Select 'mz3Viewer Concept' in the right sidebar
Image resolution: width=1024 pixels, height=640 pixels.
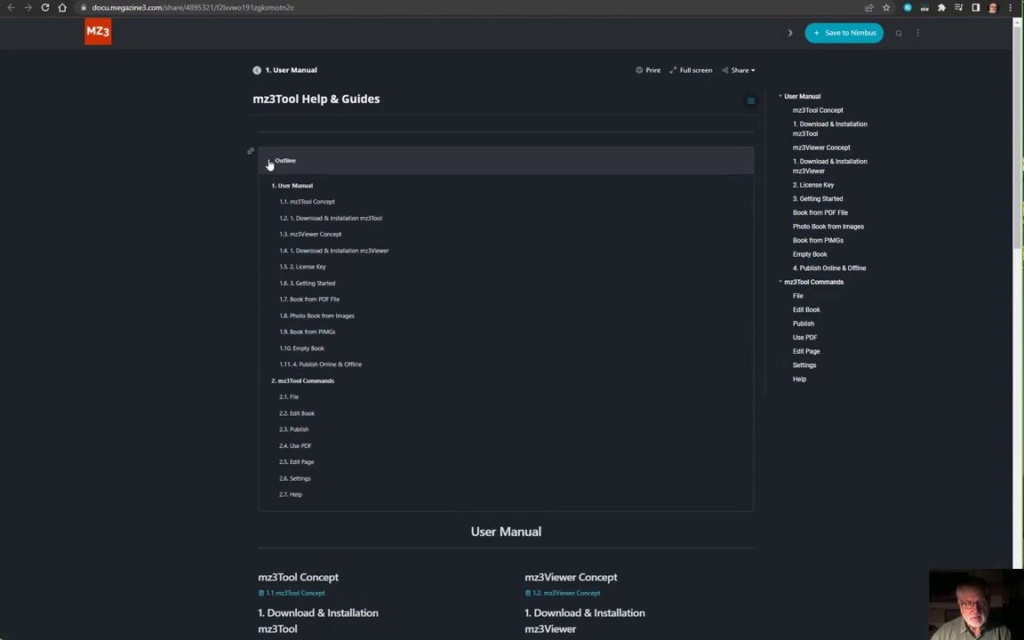(x=822, y=148)
